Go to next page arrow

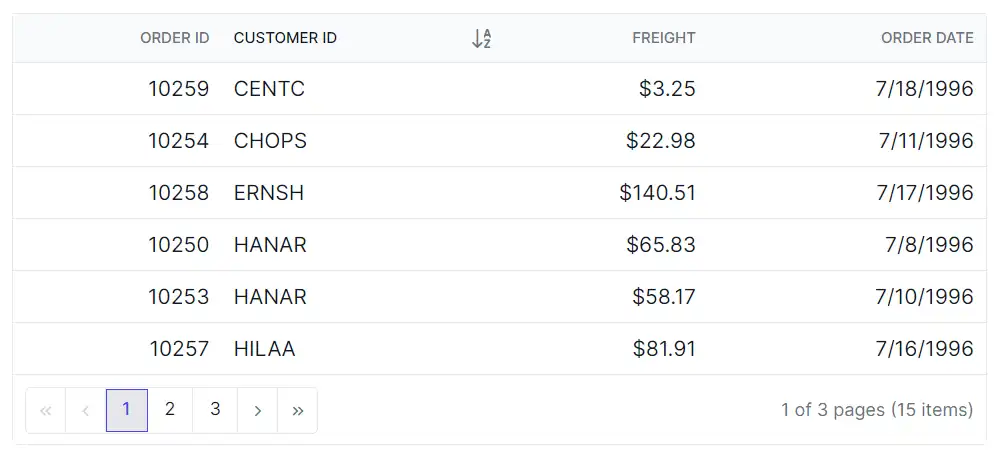coord(257,410)
